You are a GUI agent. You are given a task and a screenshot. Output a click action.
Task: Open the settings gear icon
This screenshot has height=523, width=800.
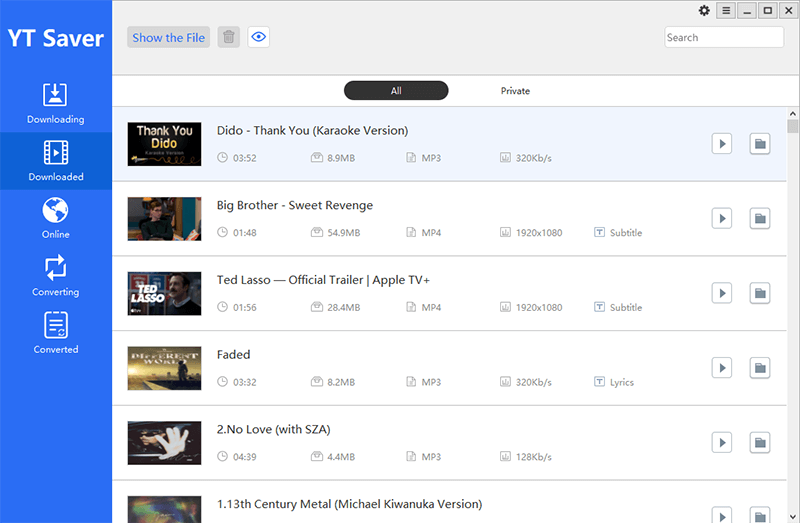(704, 11)
